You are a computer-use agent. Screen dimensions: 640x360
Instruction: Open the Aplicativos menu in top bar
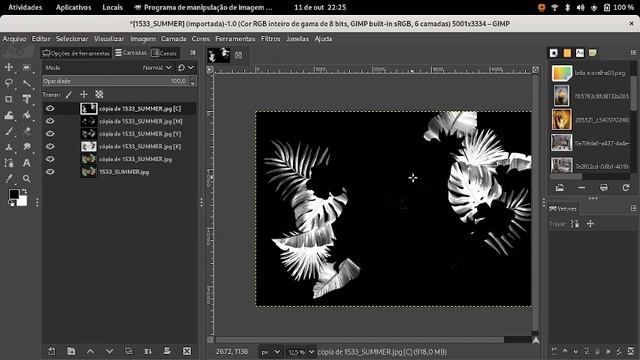(x=73, y=7)
